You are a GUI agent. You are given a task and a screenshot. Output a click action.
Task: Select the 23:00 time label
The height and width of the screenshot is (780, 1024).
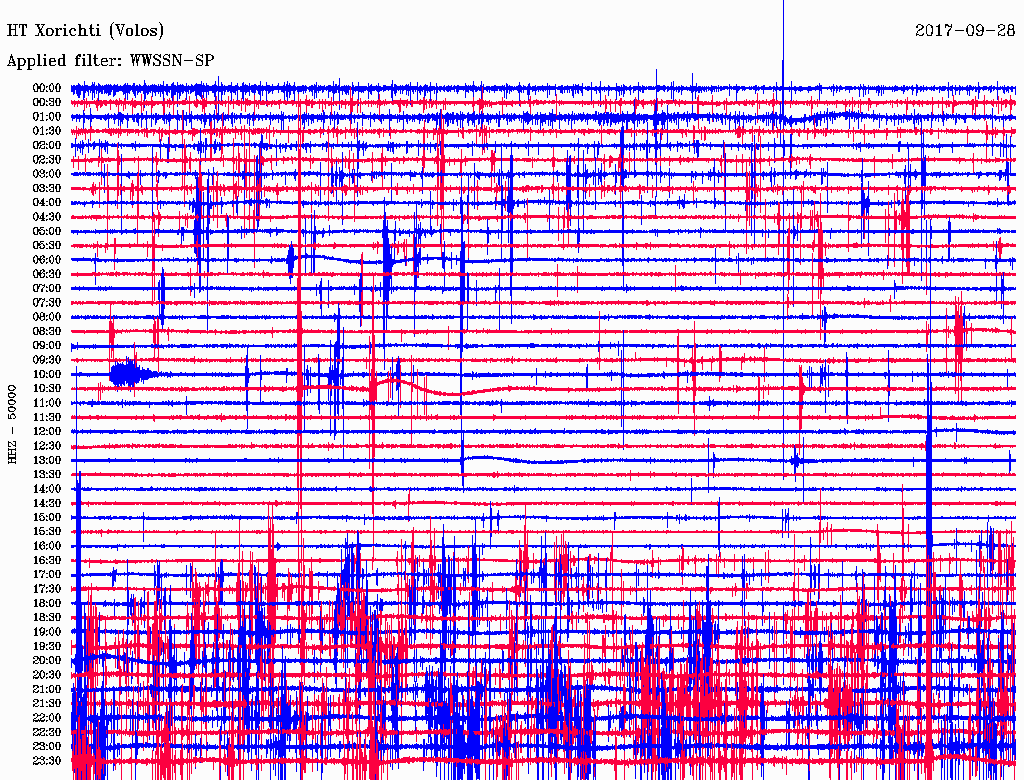tap(47, 747)
